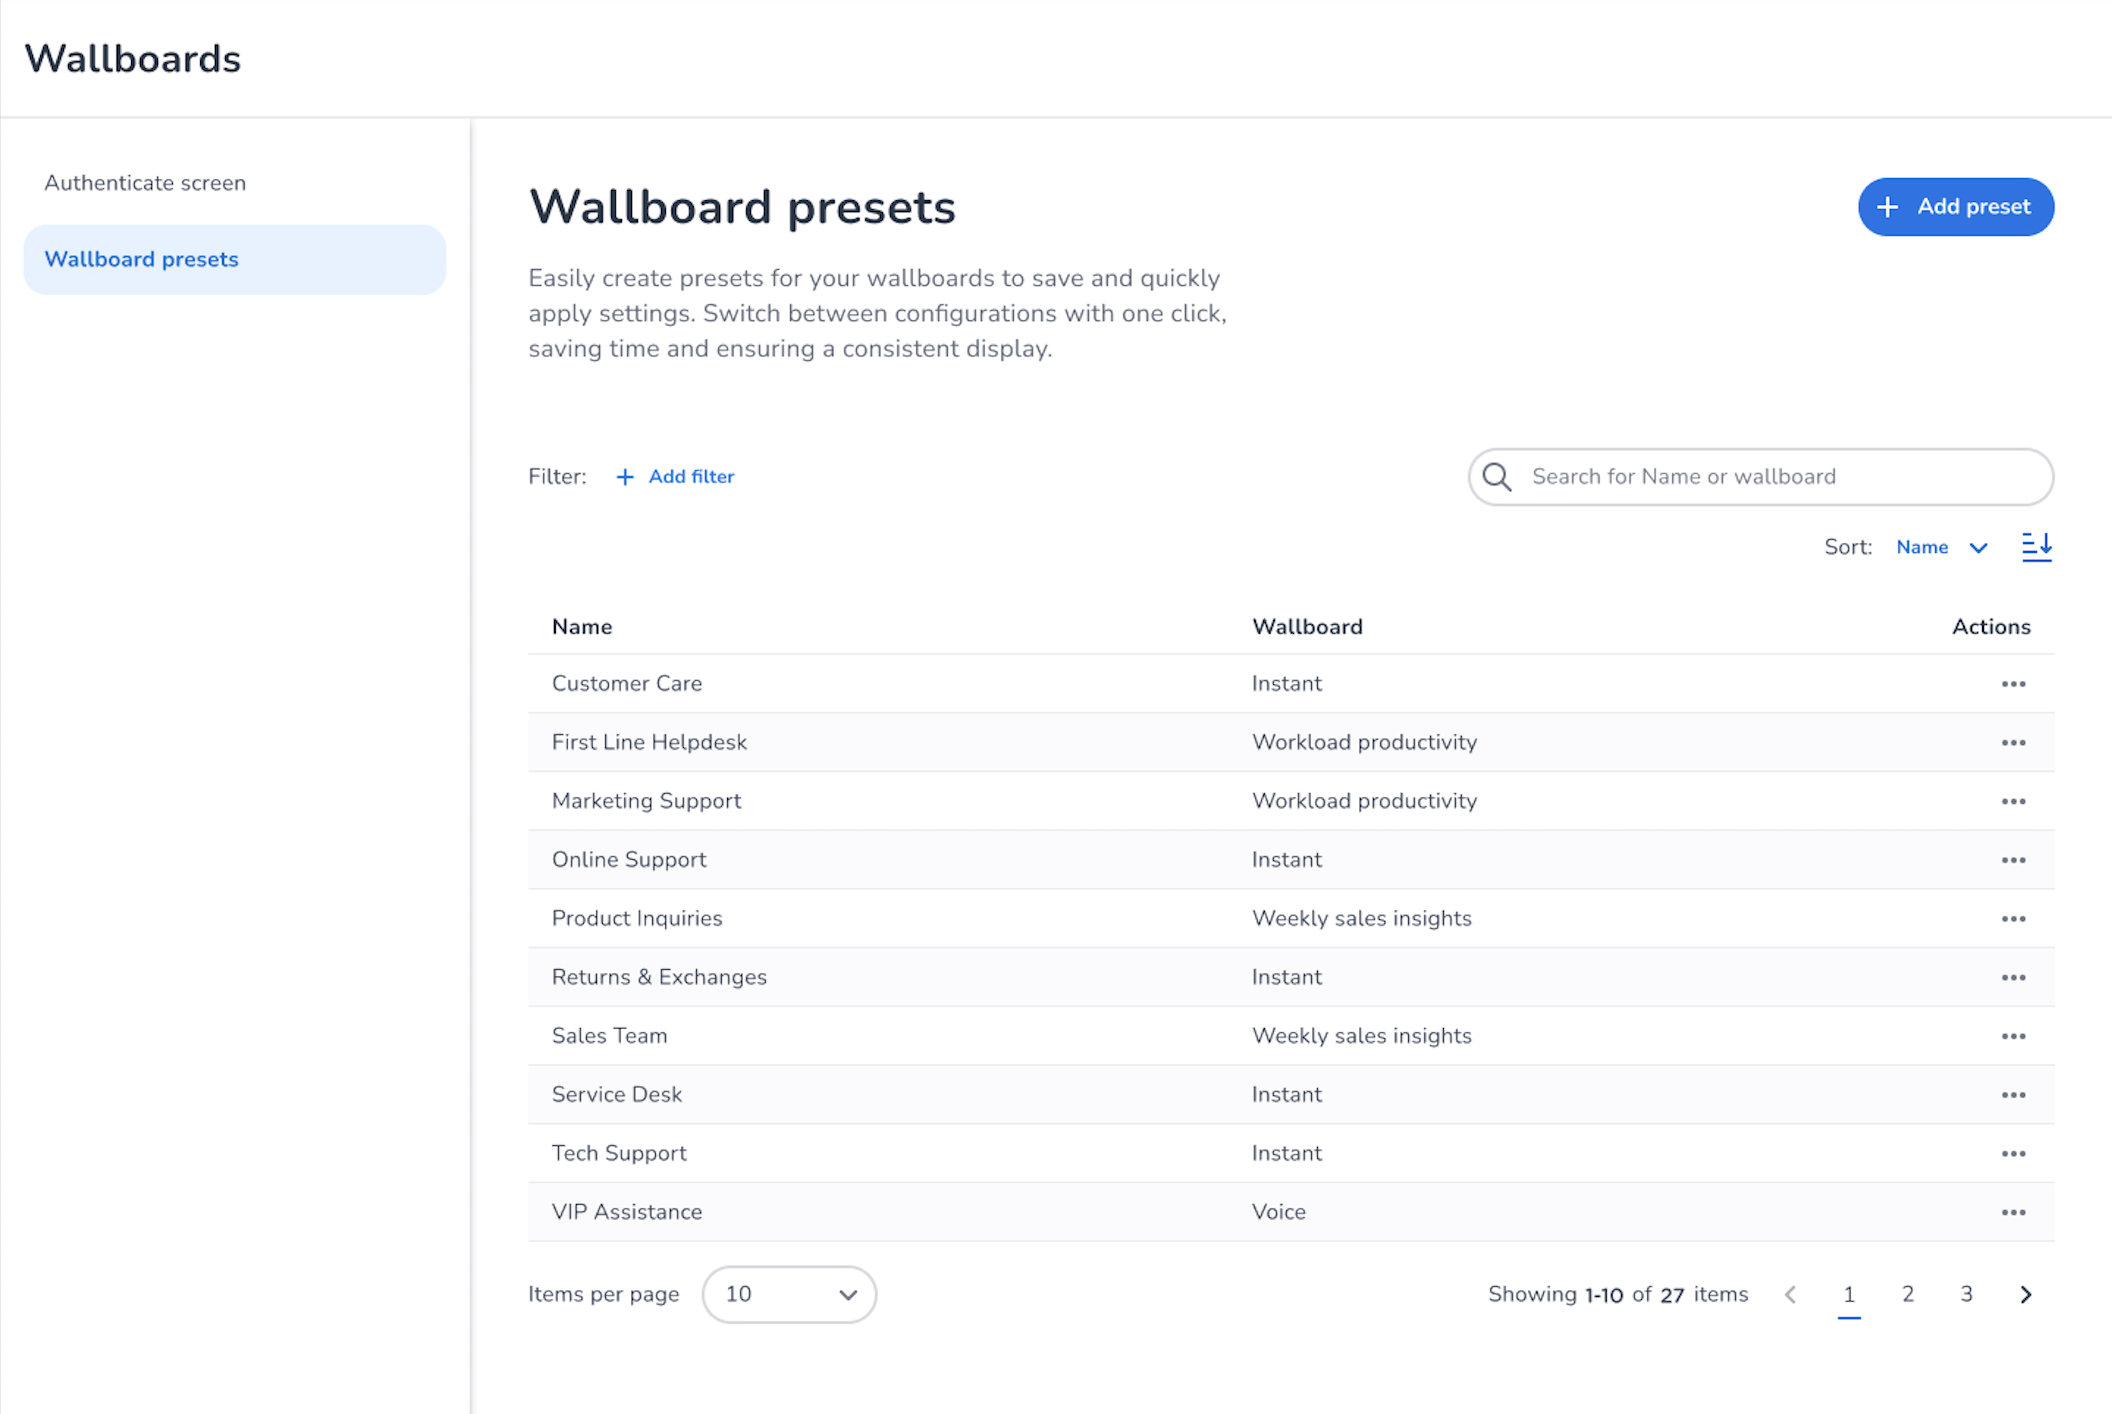Click the previous page left arrow
The height and width of the screenshot is (1414, 2112).
point(1790,1294)
